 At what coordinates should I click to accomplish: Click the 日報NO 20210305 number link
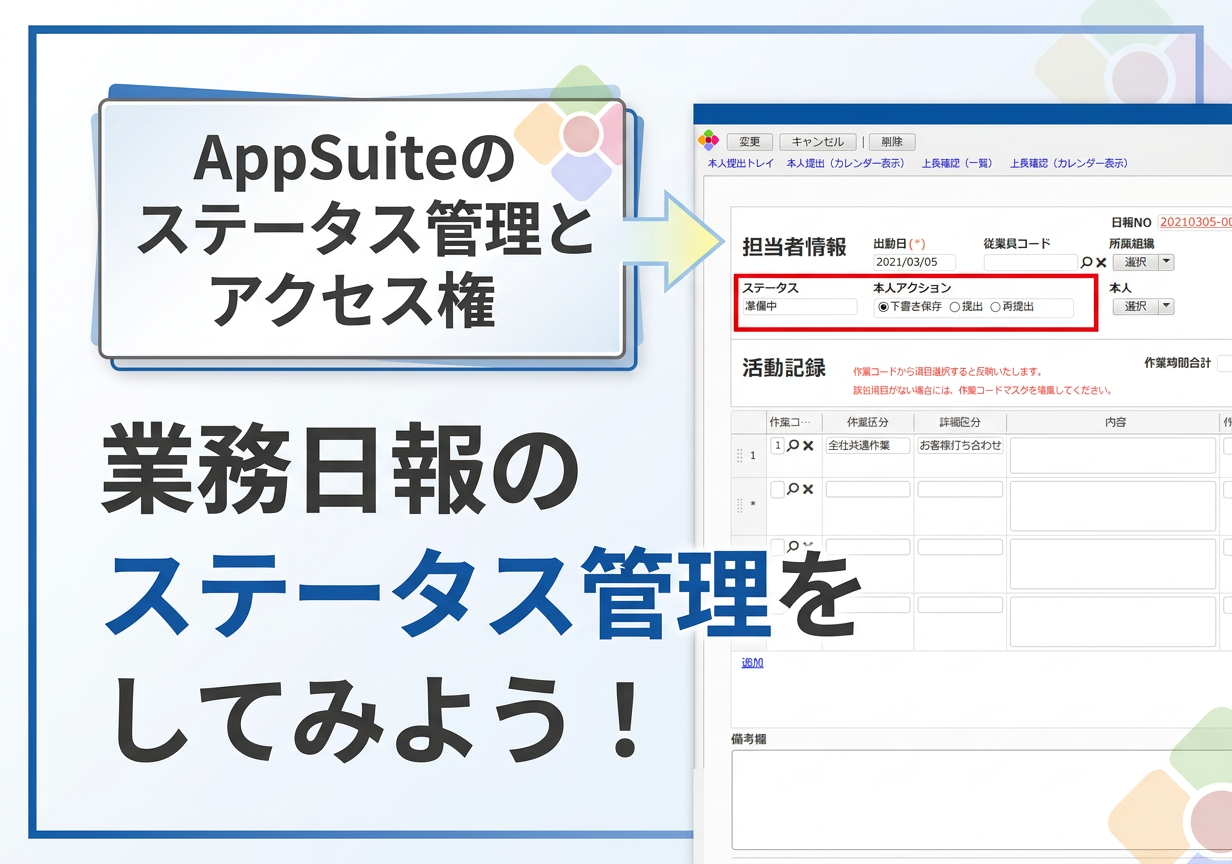[1195, 222]
